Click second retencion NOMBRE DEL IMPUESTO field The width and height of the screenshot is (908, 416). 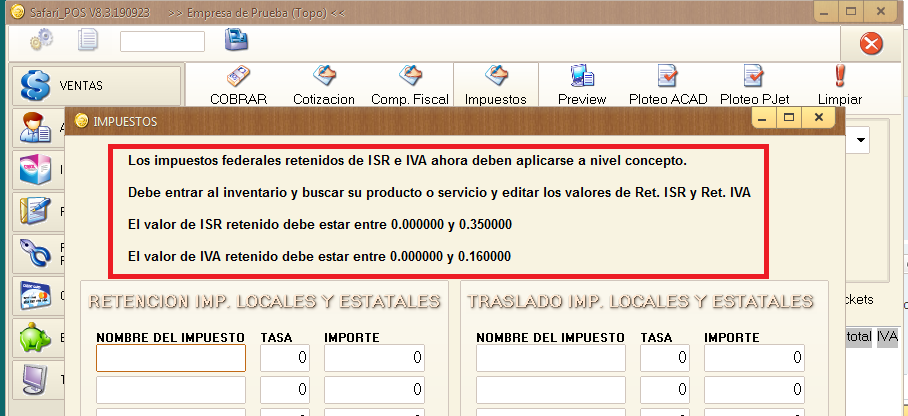[x=171, y=390]
